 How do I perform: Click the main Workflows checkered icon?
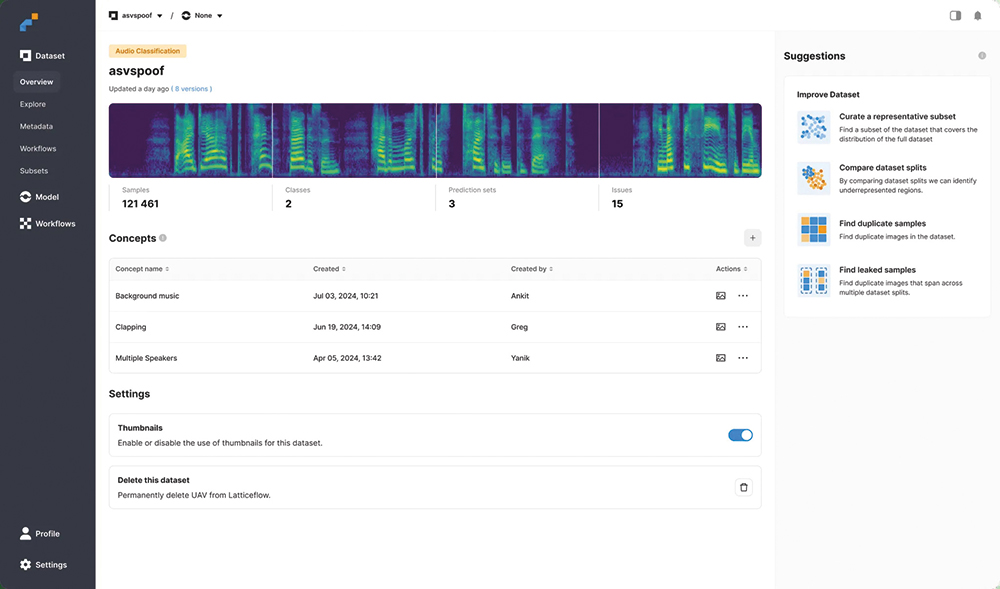[x=25, y=224]
